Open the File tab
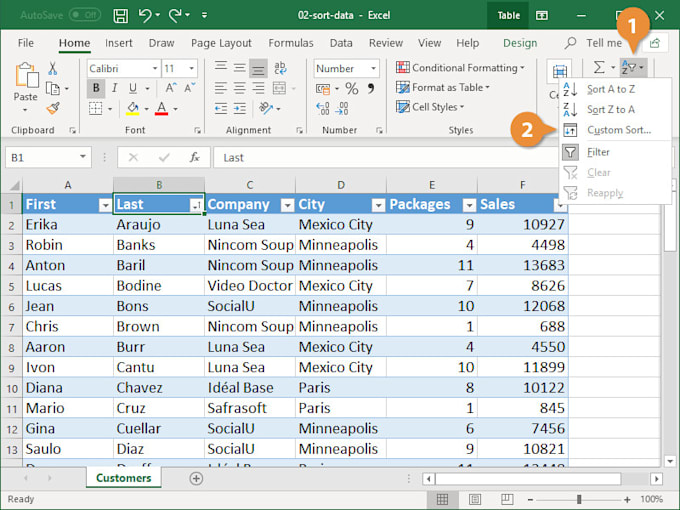The image size is (680, 510). coord(26,43)
